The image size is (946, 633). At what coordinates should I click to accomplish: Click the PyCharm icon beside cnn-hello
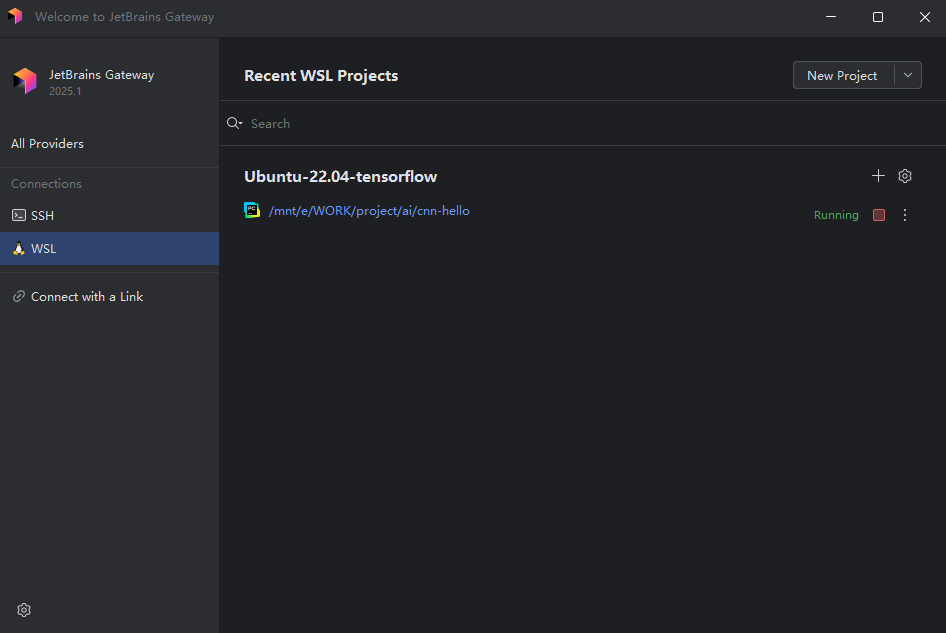click(x=252, y=210)
